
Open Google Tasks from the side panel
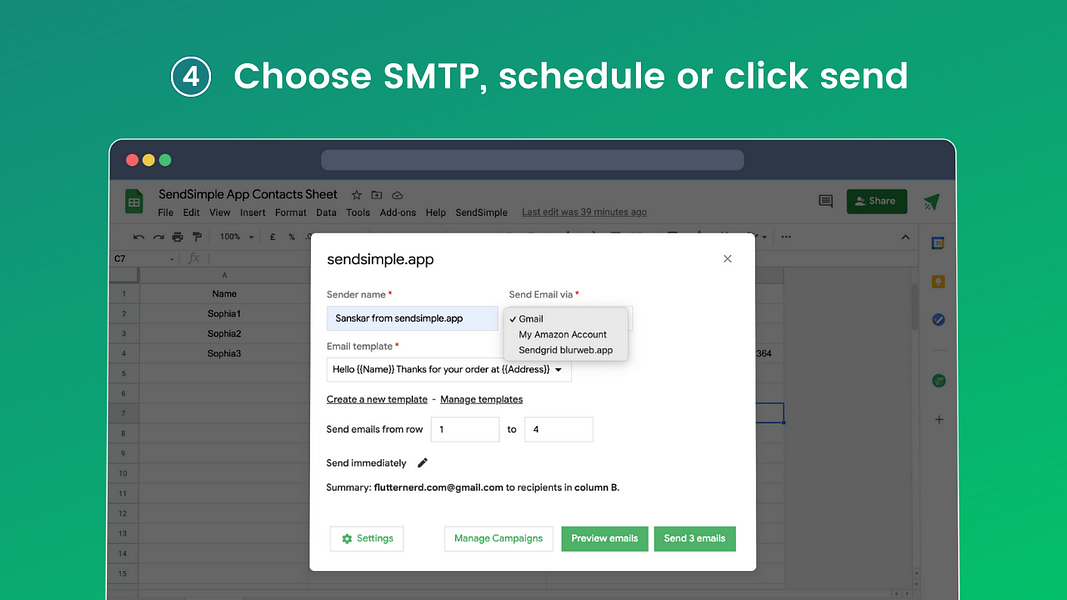point(938,322)
